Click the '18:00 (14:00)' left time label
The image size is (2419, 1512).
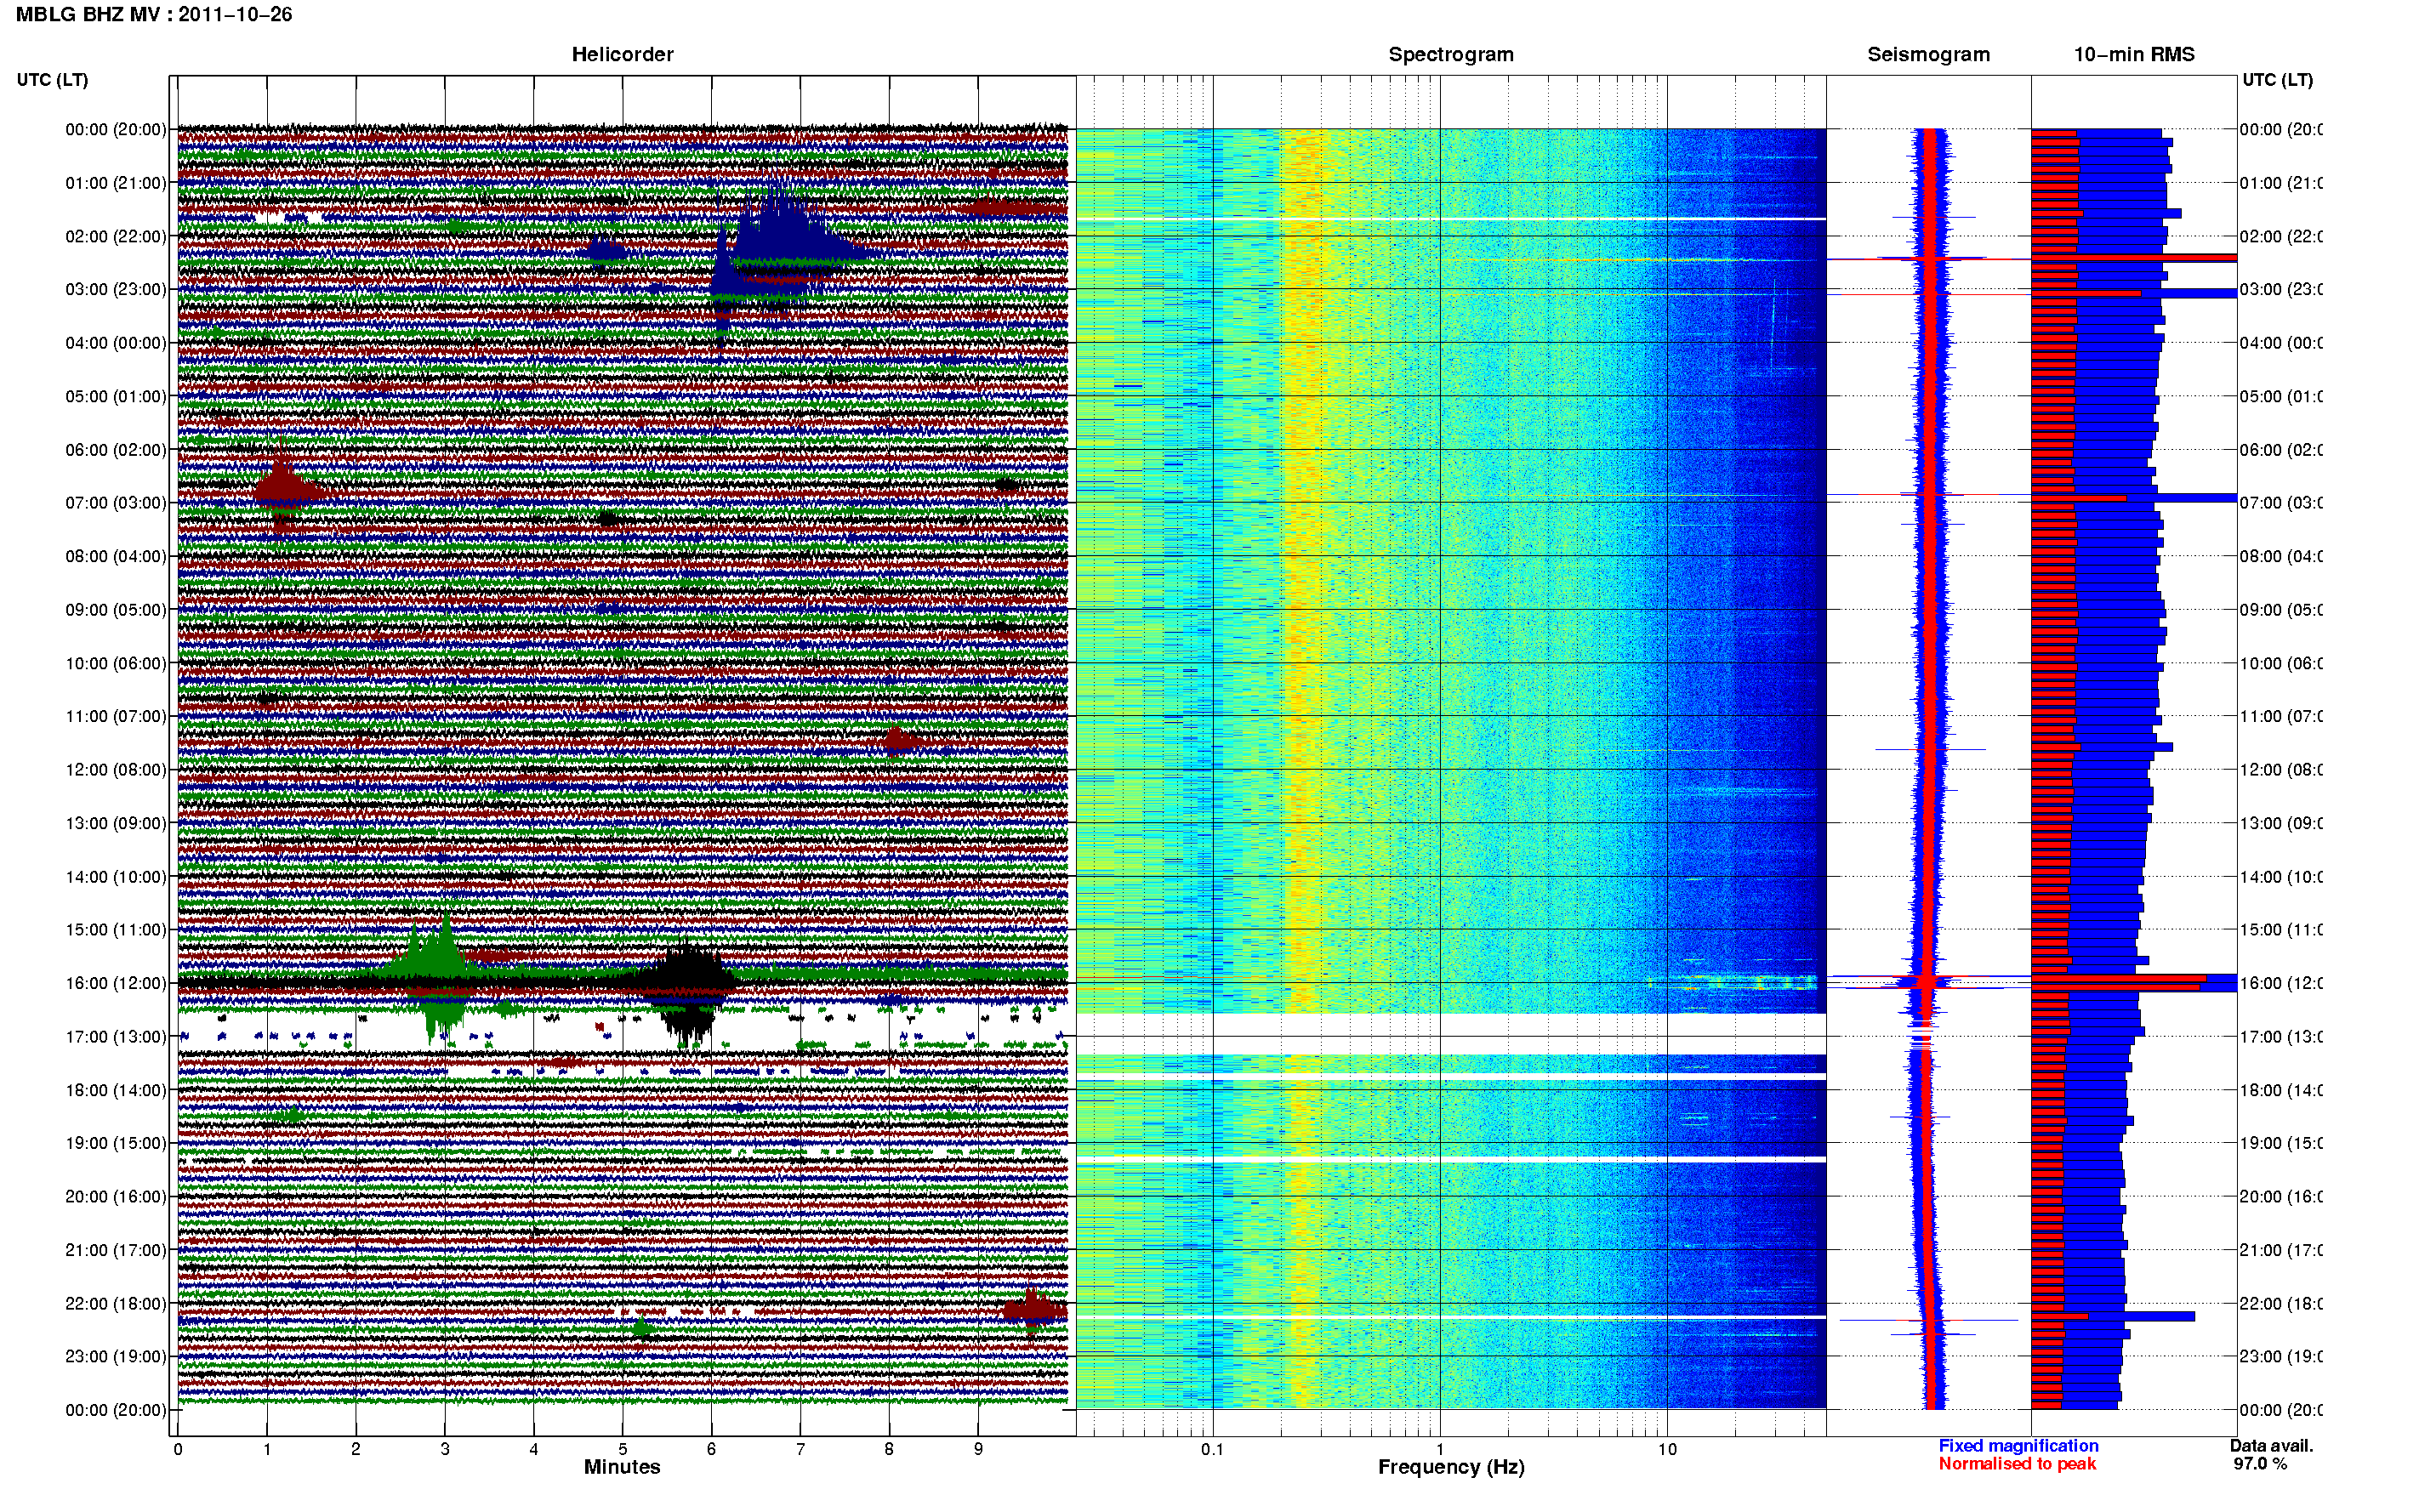point(116,1090)
